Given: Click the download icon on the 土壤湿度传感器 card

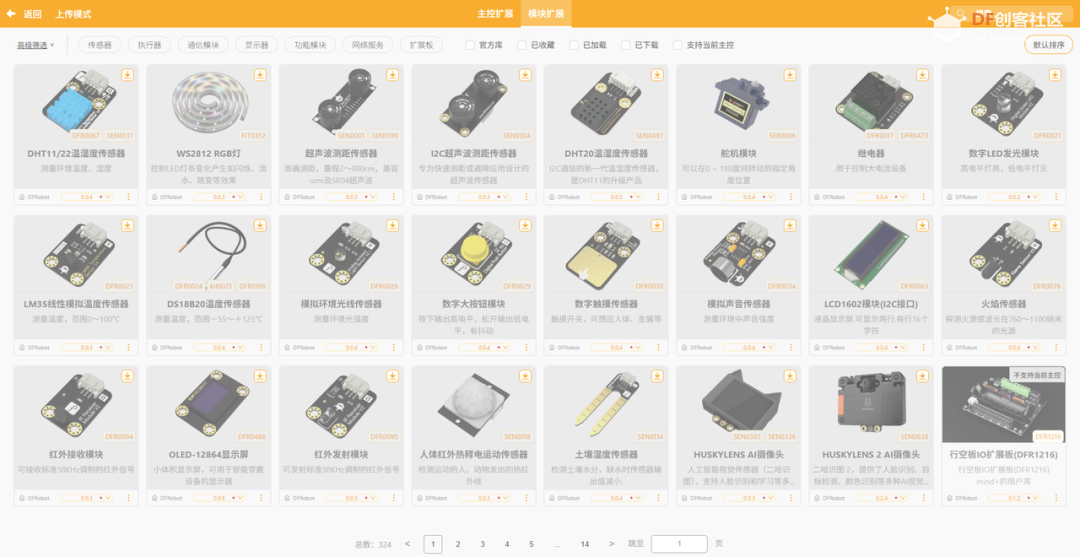Looking at the screenshot, I should click(657, 376).
